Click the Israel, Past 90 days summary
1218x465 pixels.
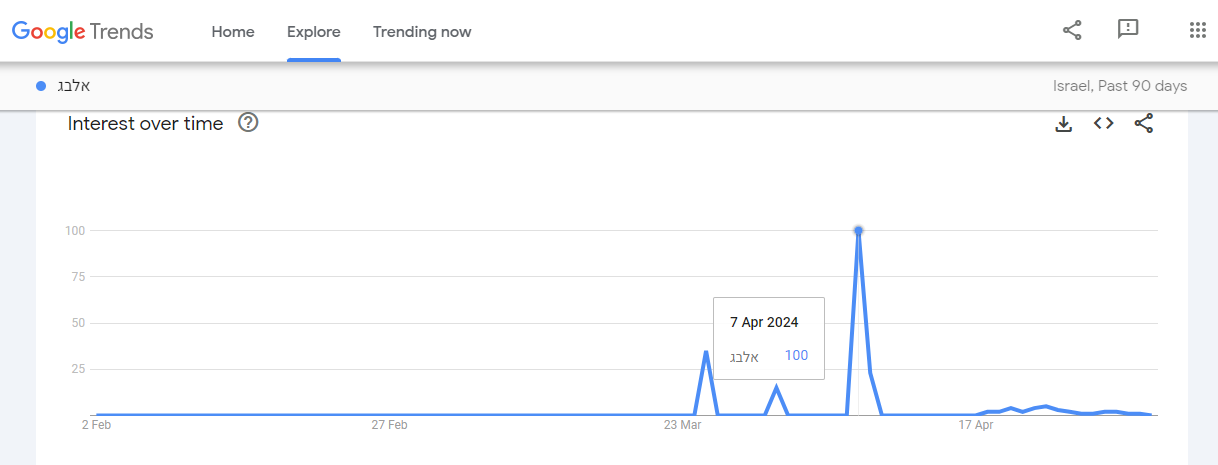tap(1120, 86)
